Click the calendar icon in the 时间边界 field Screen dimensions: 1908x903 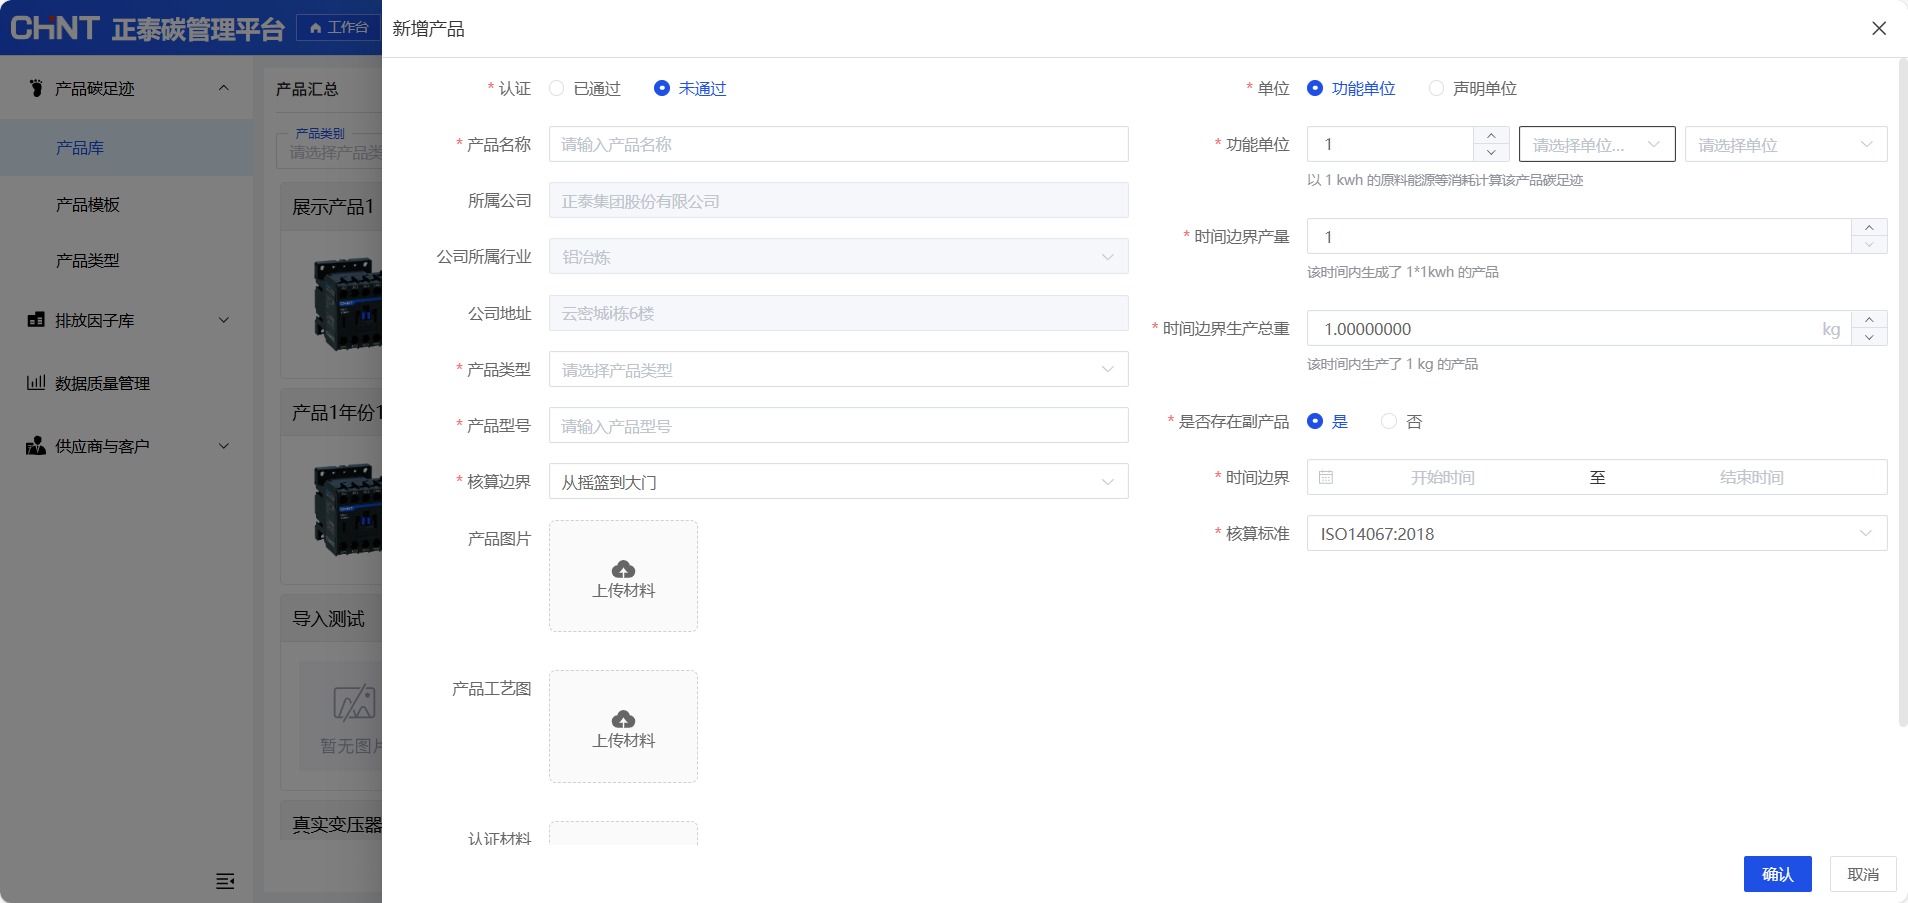tap(1326, 477)
